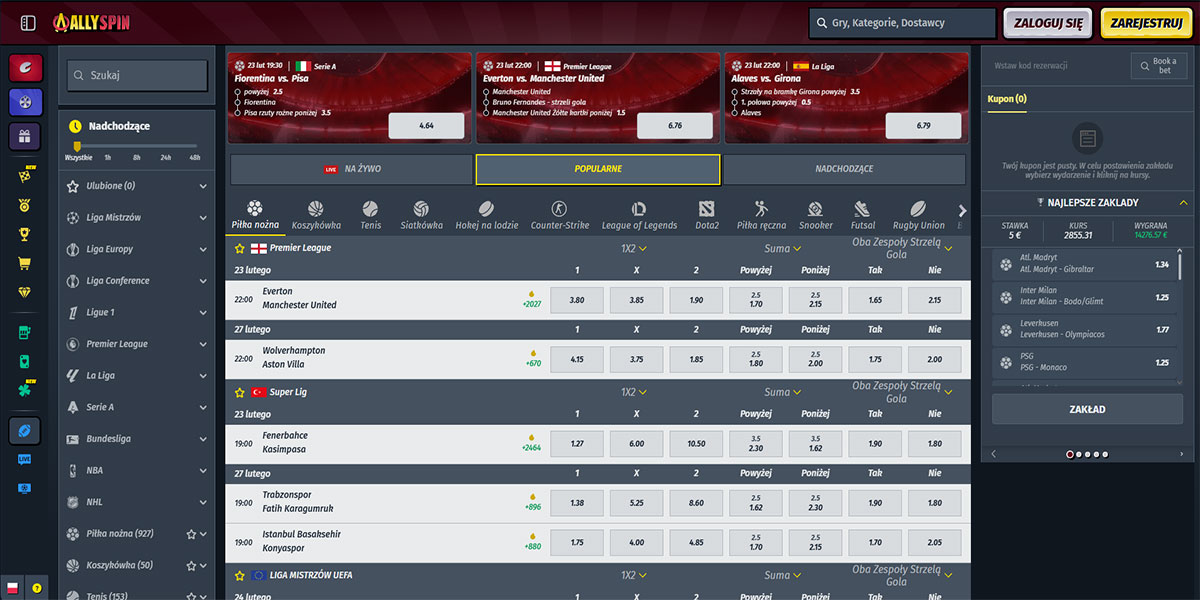Image resolution: width=1200 pixels, height=600 pixels.
Task: Open the trophy icon in left sidebar
Action: click(x=26, y=234)
